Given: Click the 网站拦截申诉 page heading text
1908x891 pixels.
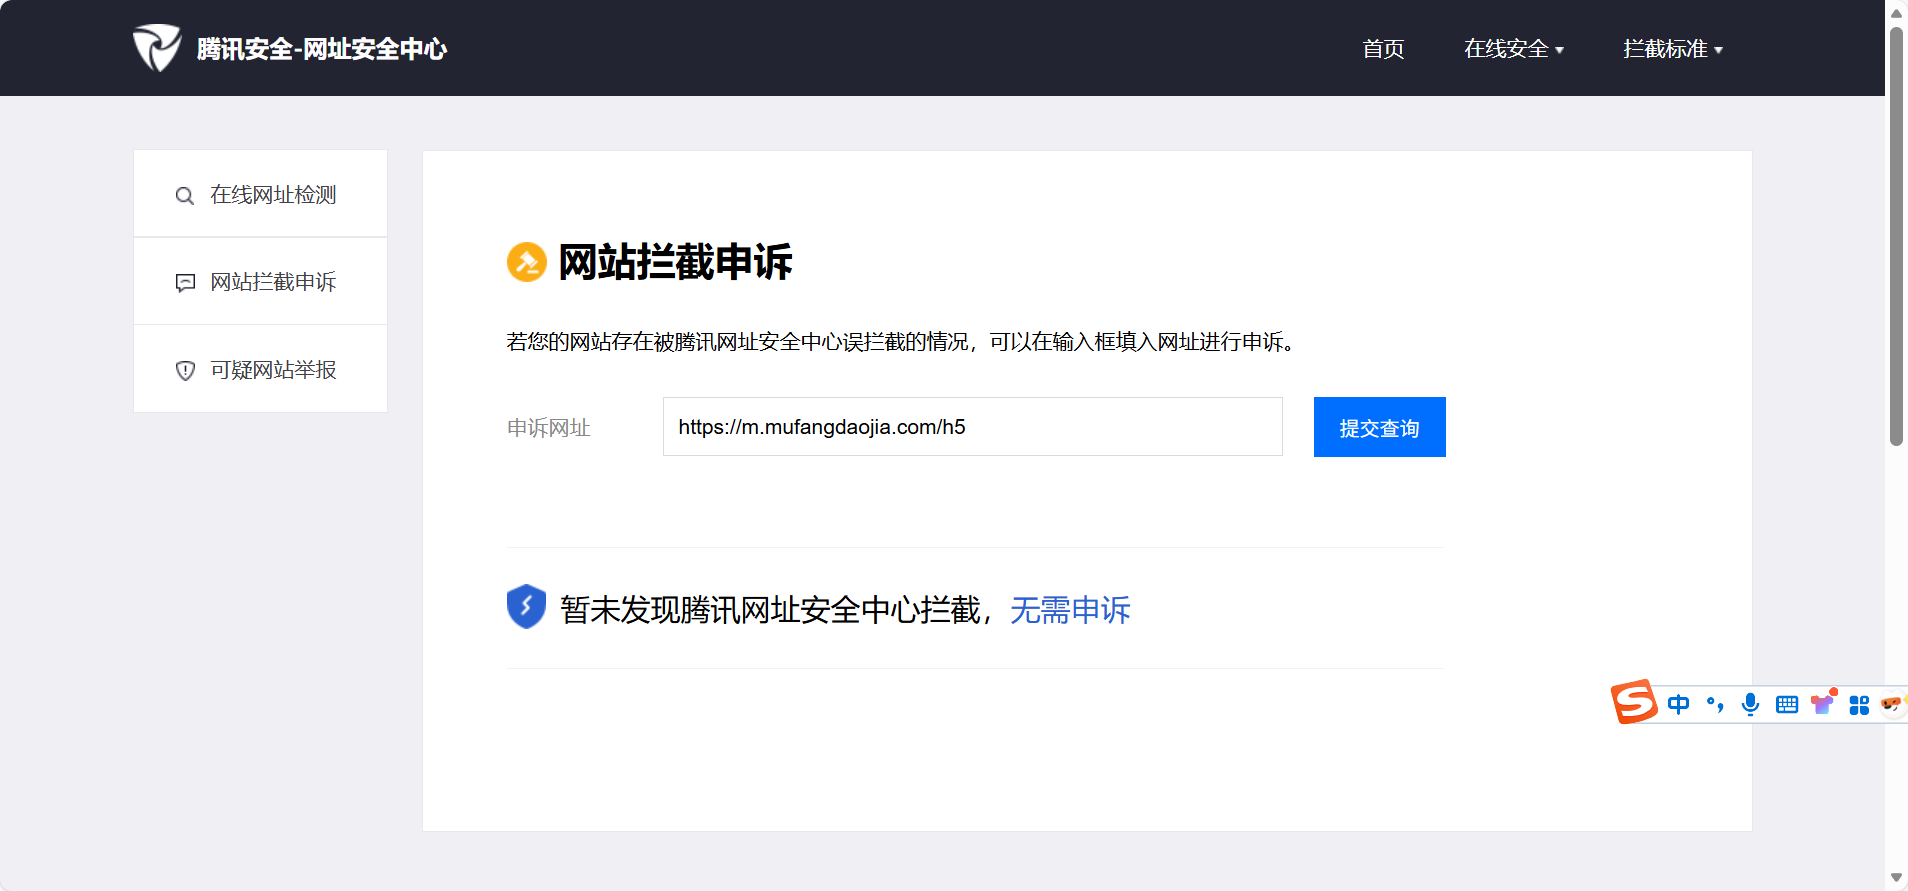Looking at the screenshot, I should (x=675, y=262).
